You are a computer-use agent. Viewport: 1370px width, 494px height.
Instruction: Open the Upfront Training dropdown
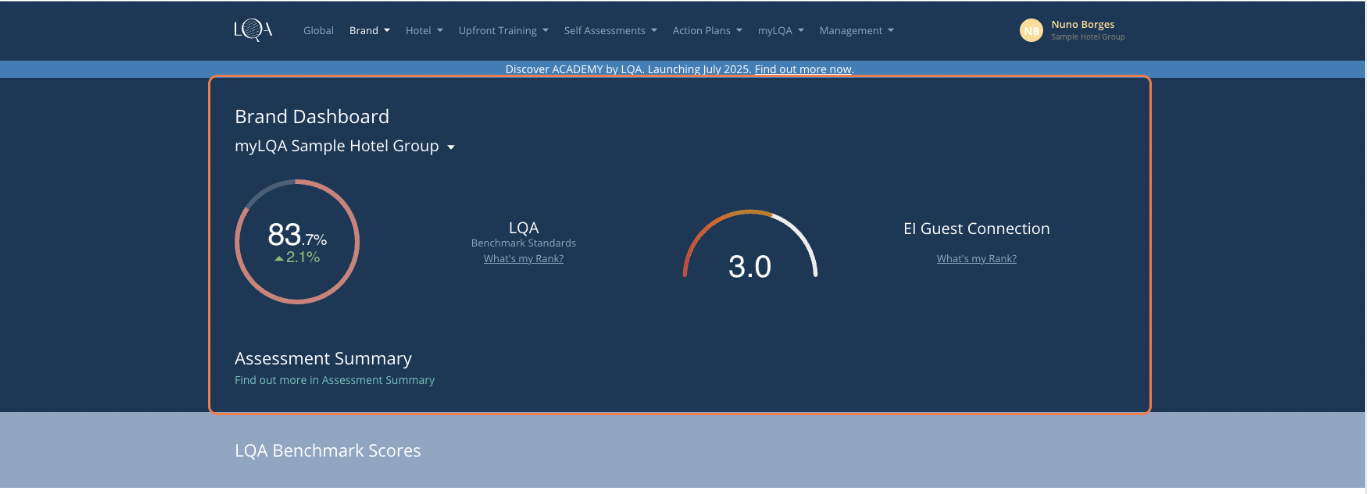(x=503, y=31)
